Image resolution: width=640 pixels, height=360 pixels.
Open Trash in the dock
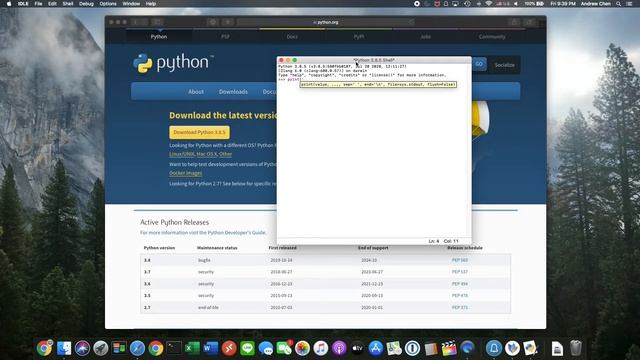click(576, 348)
